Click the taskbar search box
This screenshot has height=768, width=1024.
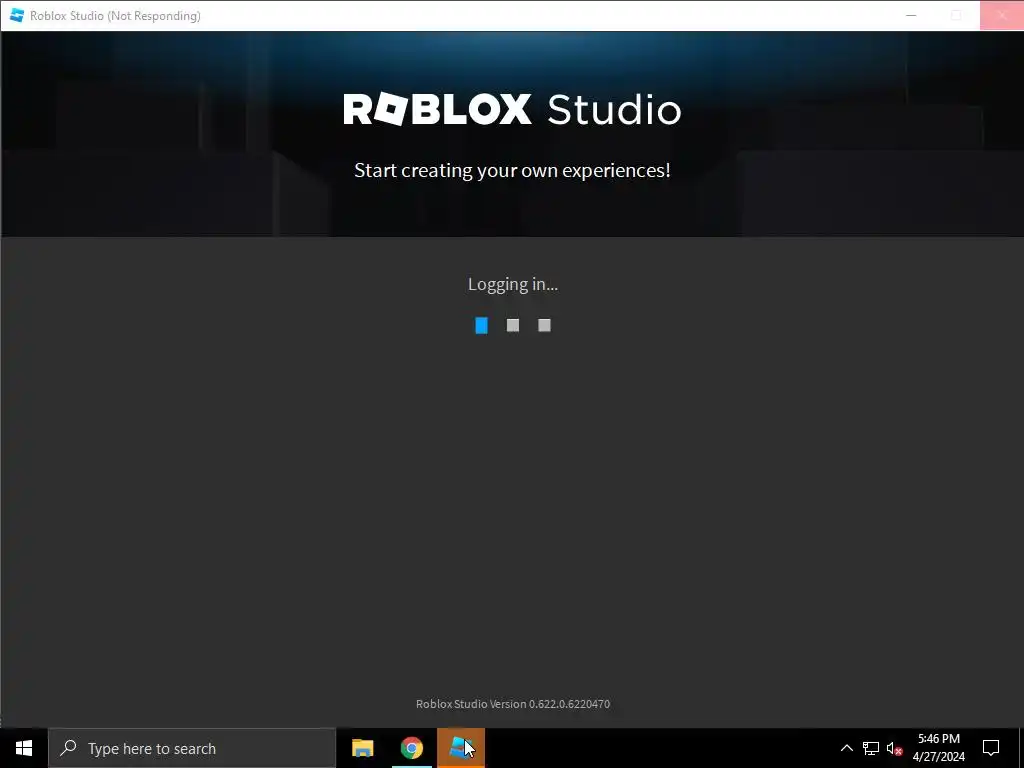pyautogui.click(x=192, y=748)
